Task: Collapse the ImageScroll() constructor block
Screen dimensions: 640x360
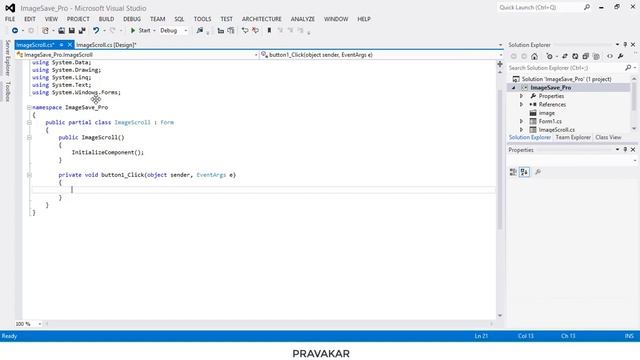Action: pyautogui.click(x=29, y=138)
